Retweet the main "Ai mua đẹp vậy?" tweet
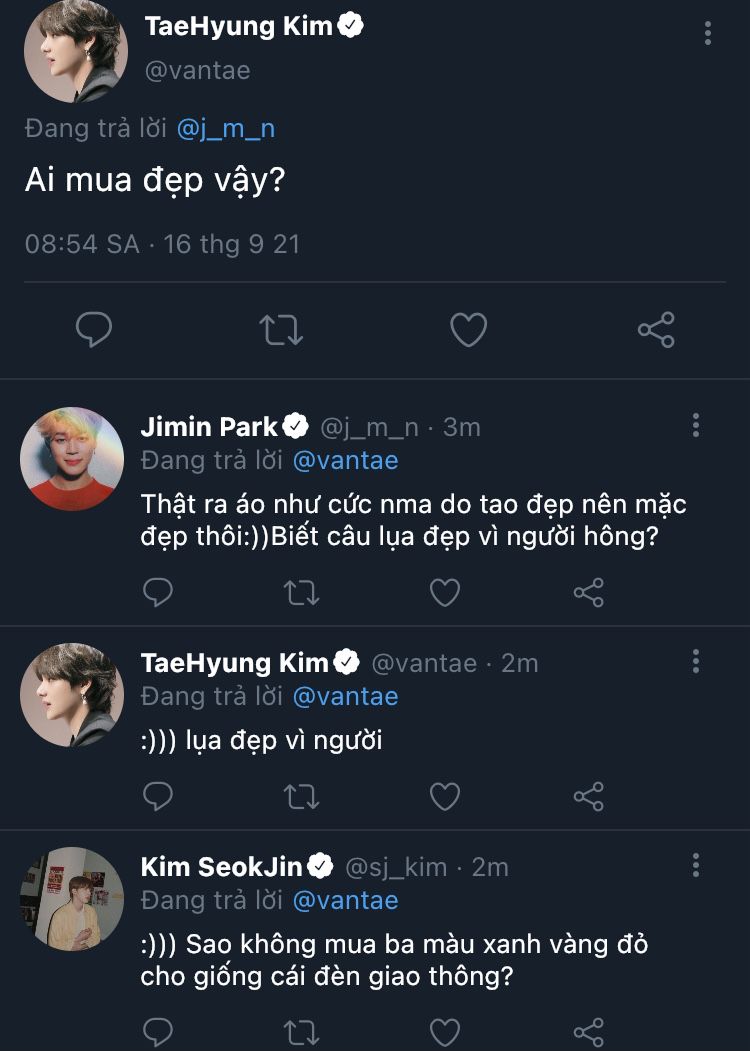Image resolution: width=750 pixels, height=1051 pixels. (x=282, y=330)
